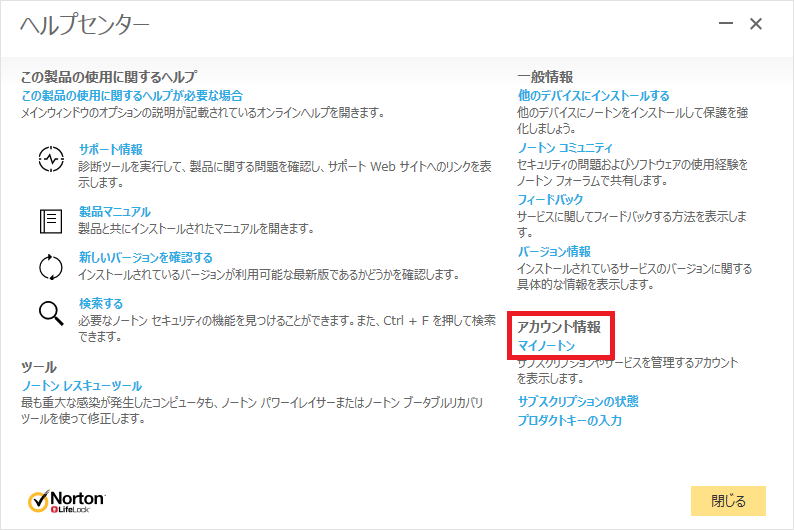Click the 一般情報 section heading
Screen dimensions: 794x530
tap(545, 77)
